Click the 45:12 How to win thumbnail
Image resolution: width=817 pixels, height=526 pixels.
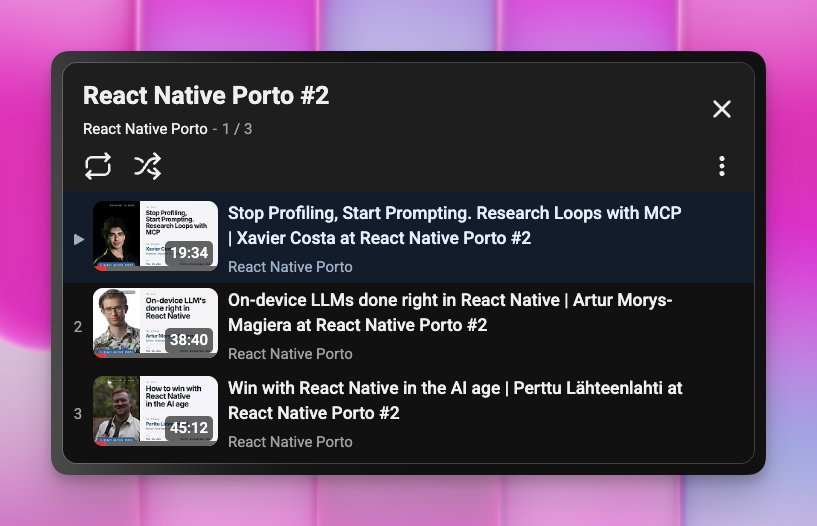(x=155, y=411)
